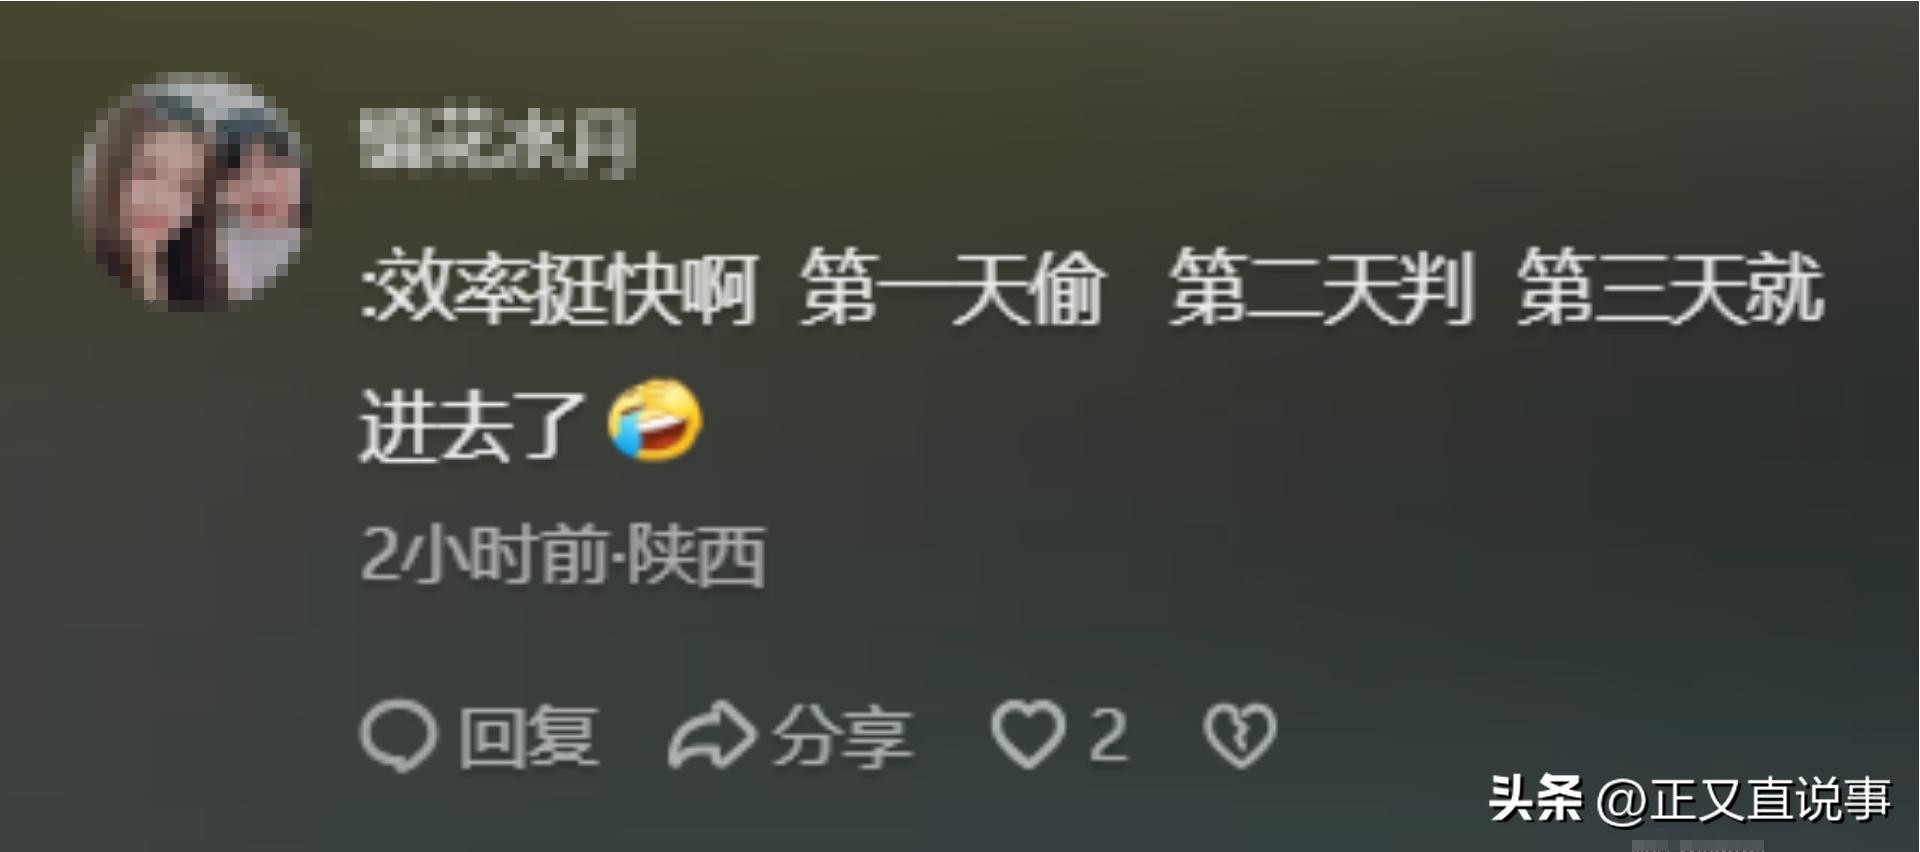This screenshot has width=1920, height=852.
Task: Click the like count number 2
Action: [1108, 736]
